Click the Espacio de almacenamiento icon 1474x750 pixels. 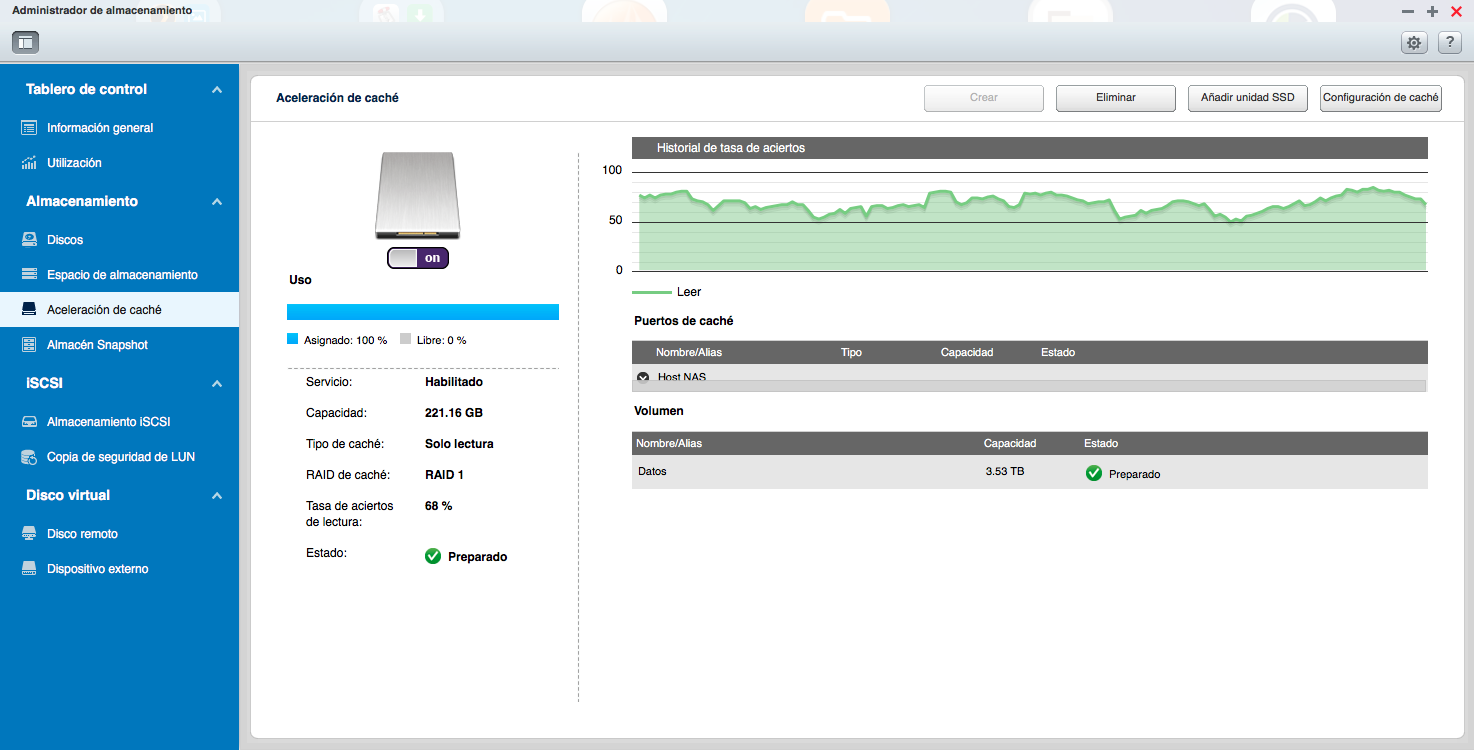click(29, 275)
